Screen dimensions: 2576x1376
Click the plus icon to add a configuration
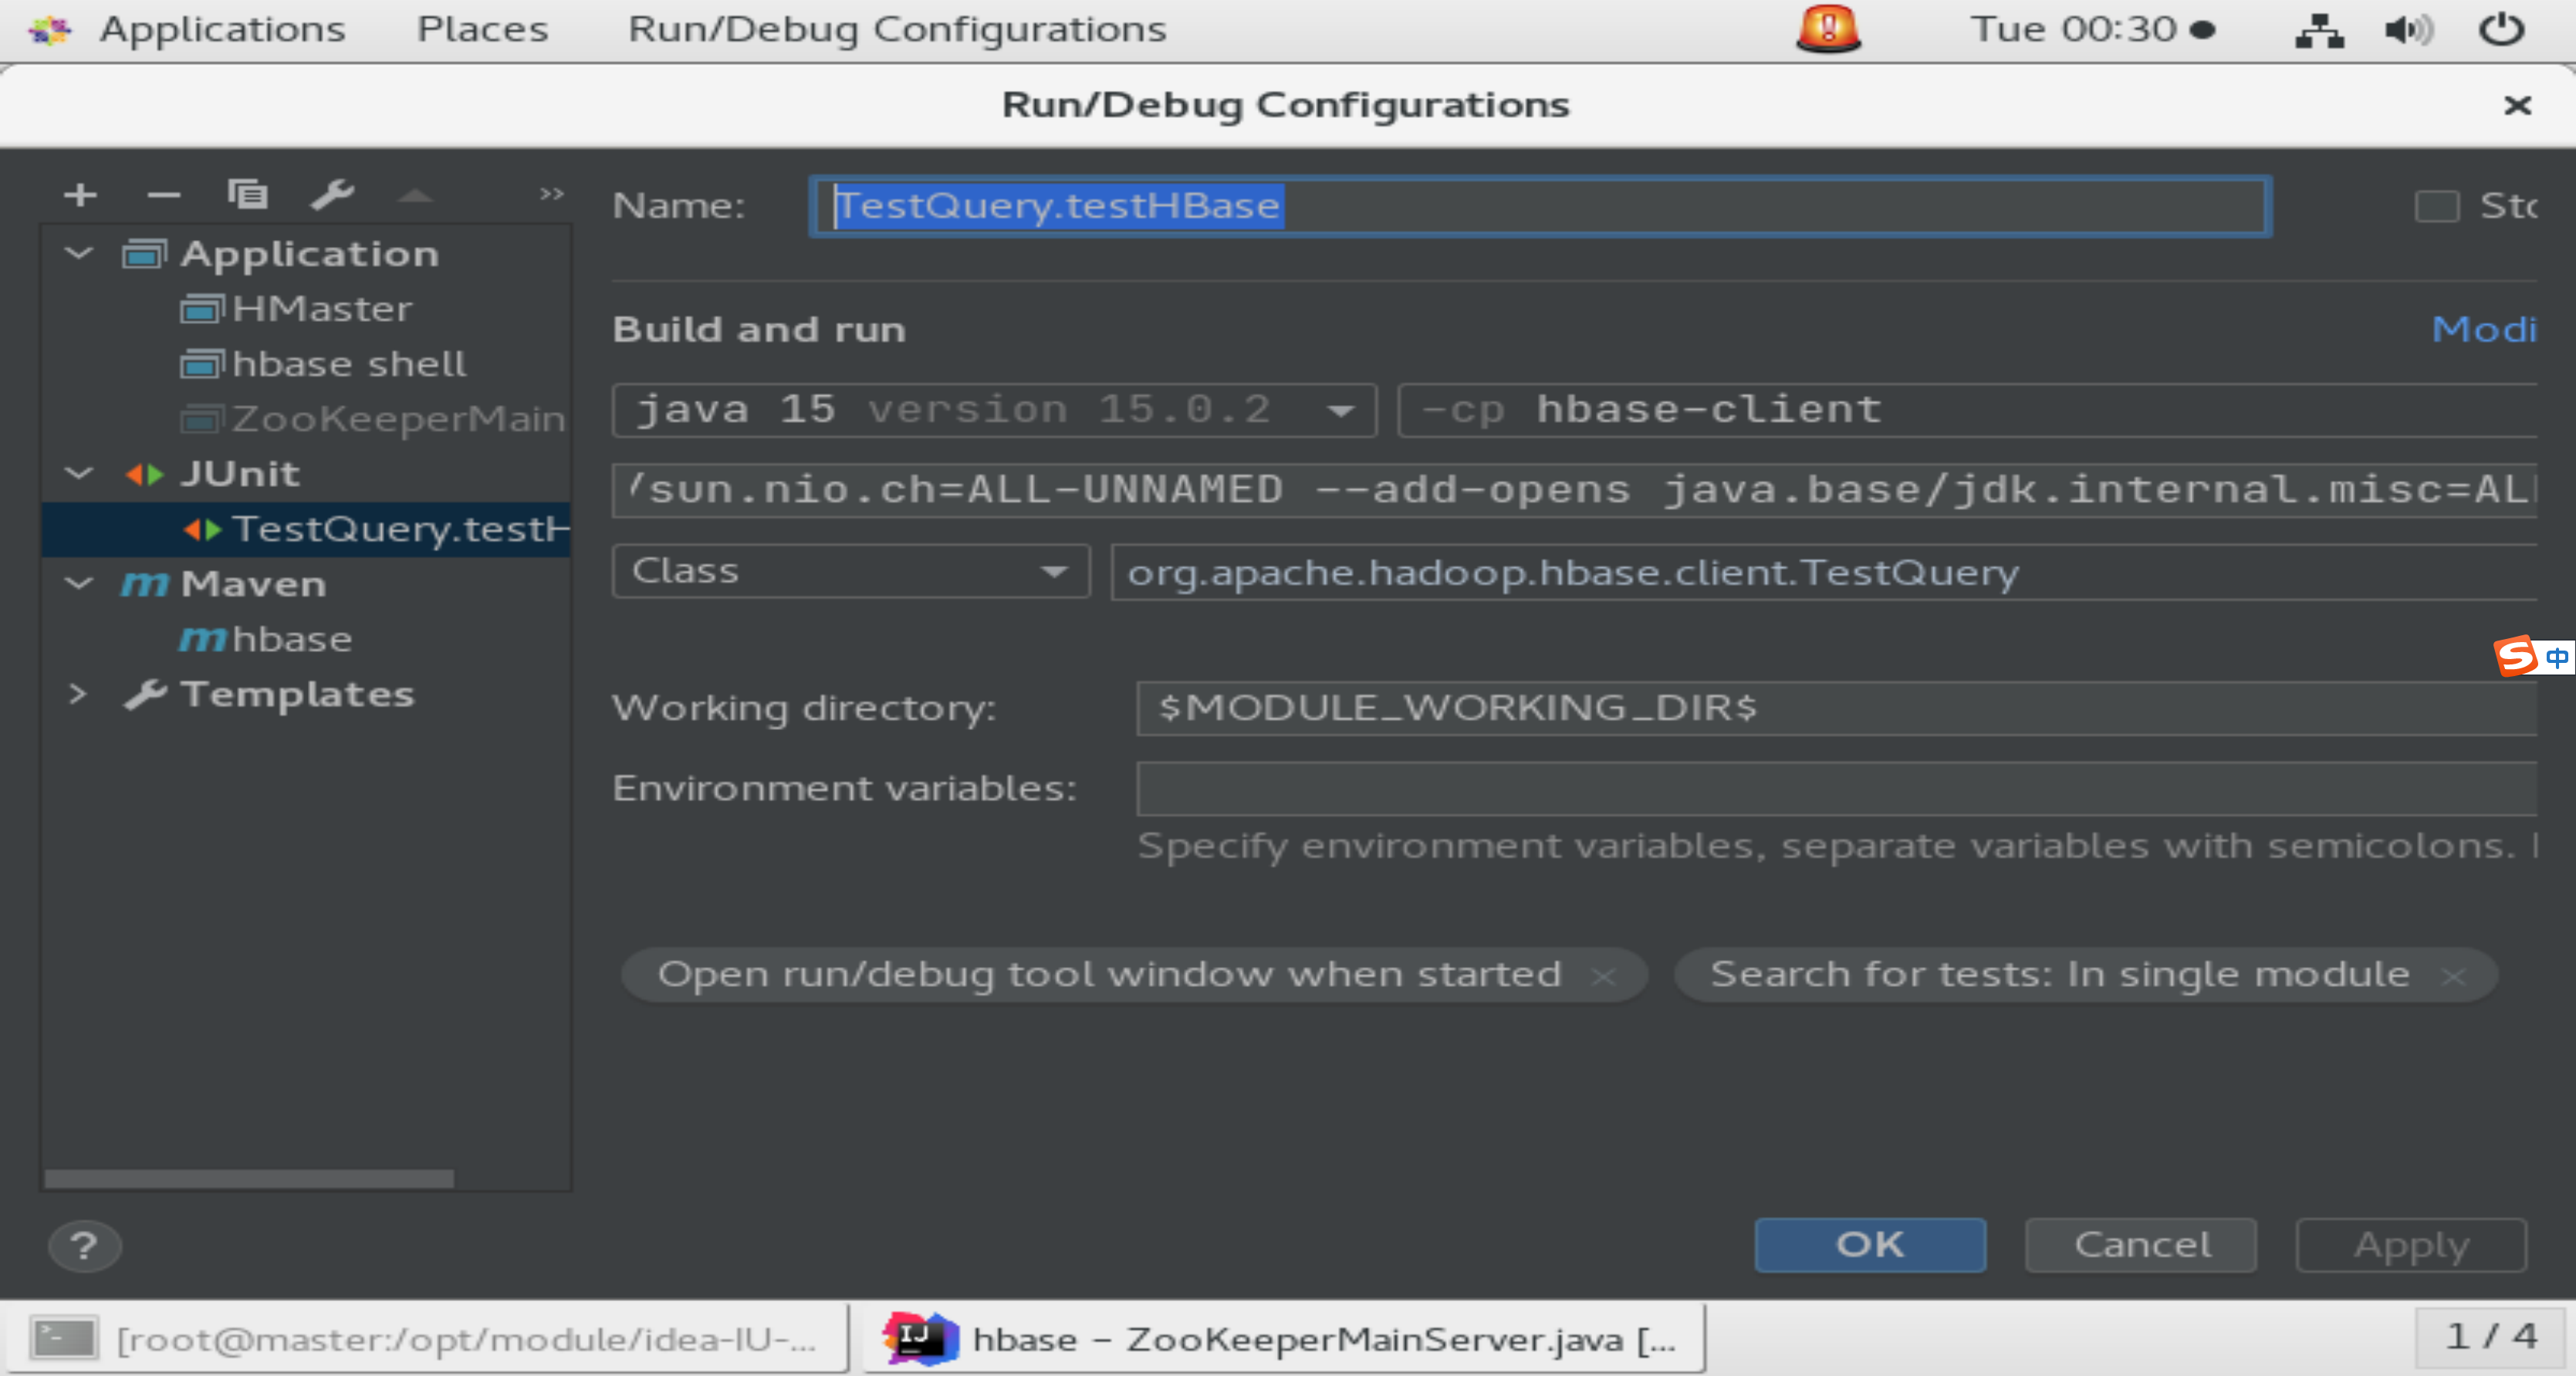click(x=80, y=194)
